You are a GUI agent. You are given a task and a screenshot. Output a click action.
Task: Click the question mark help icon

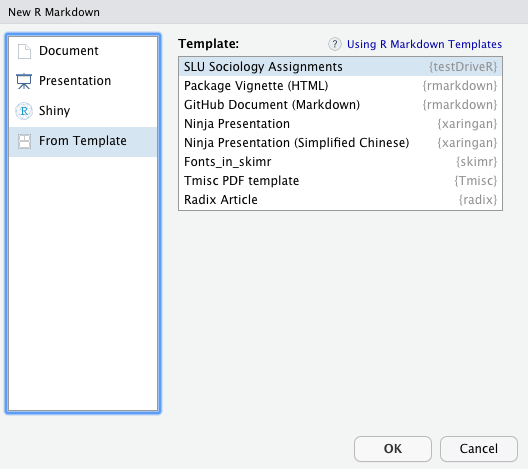(x=335, y=44)
